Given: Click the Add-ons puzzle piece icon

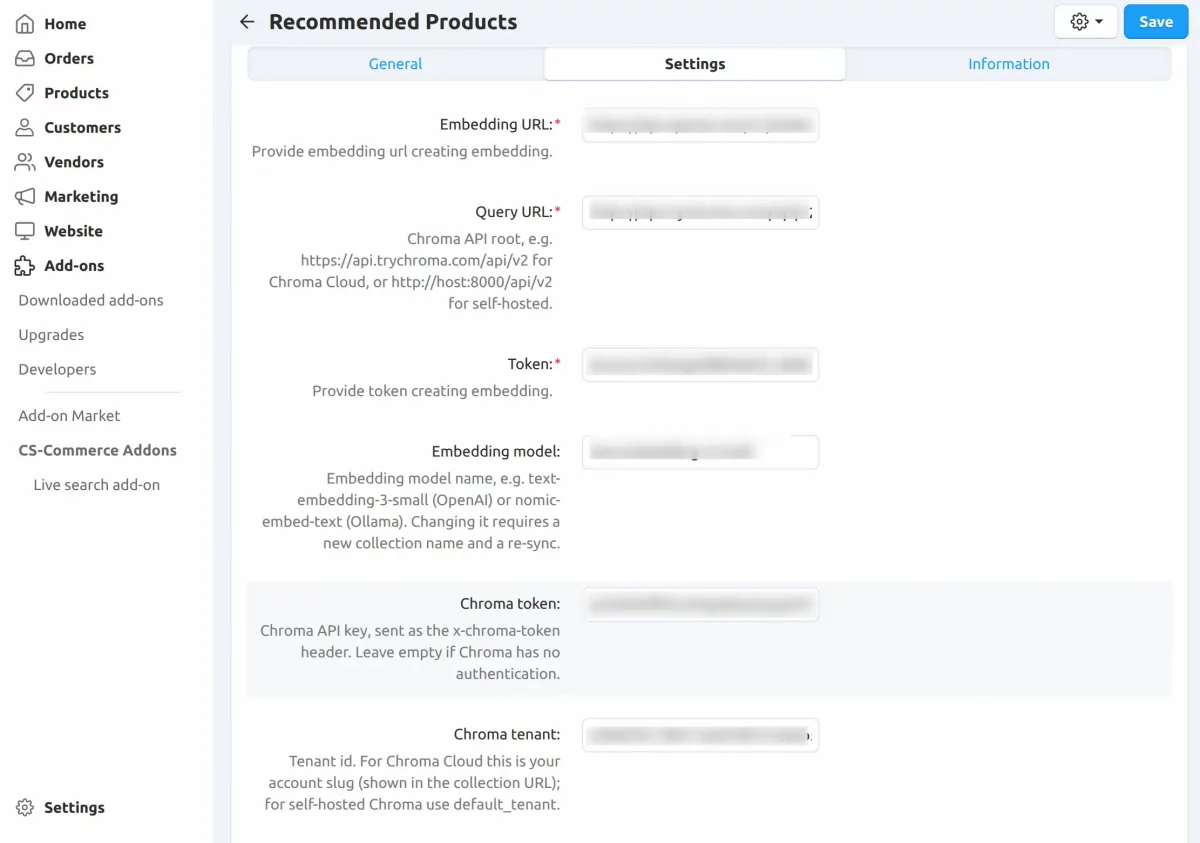Looking at the screenshot, I should (25, 265).
